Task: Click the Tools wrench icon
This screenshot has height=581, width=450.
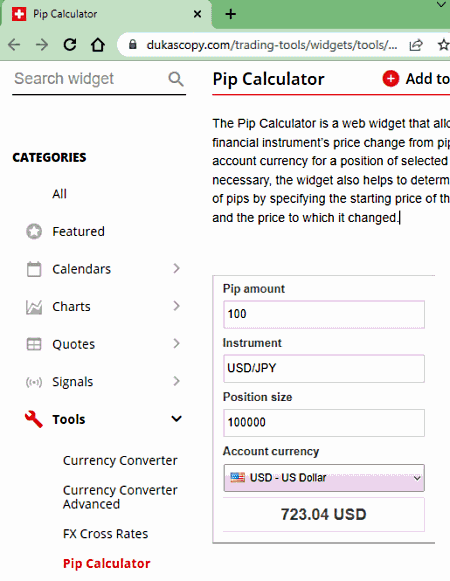Action: tap(33, 419)
